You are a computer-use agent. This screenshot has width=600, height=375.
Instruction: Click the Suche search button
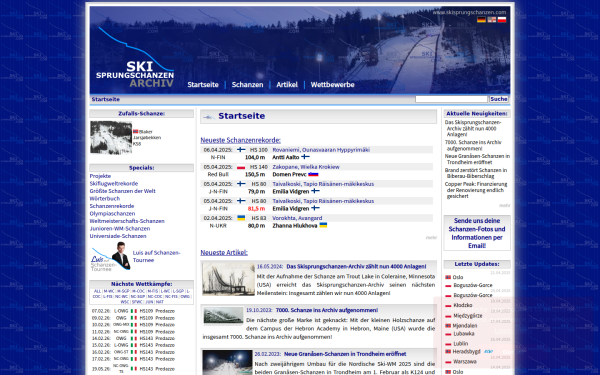coord(499,99)
